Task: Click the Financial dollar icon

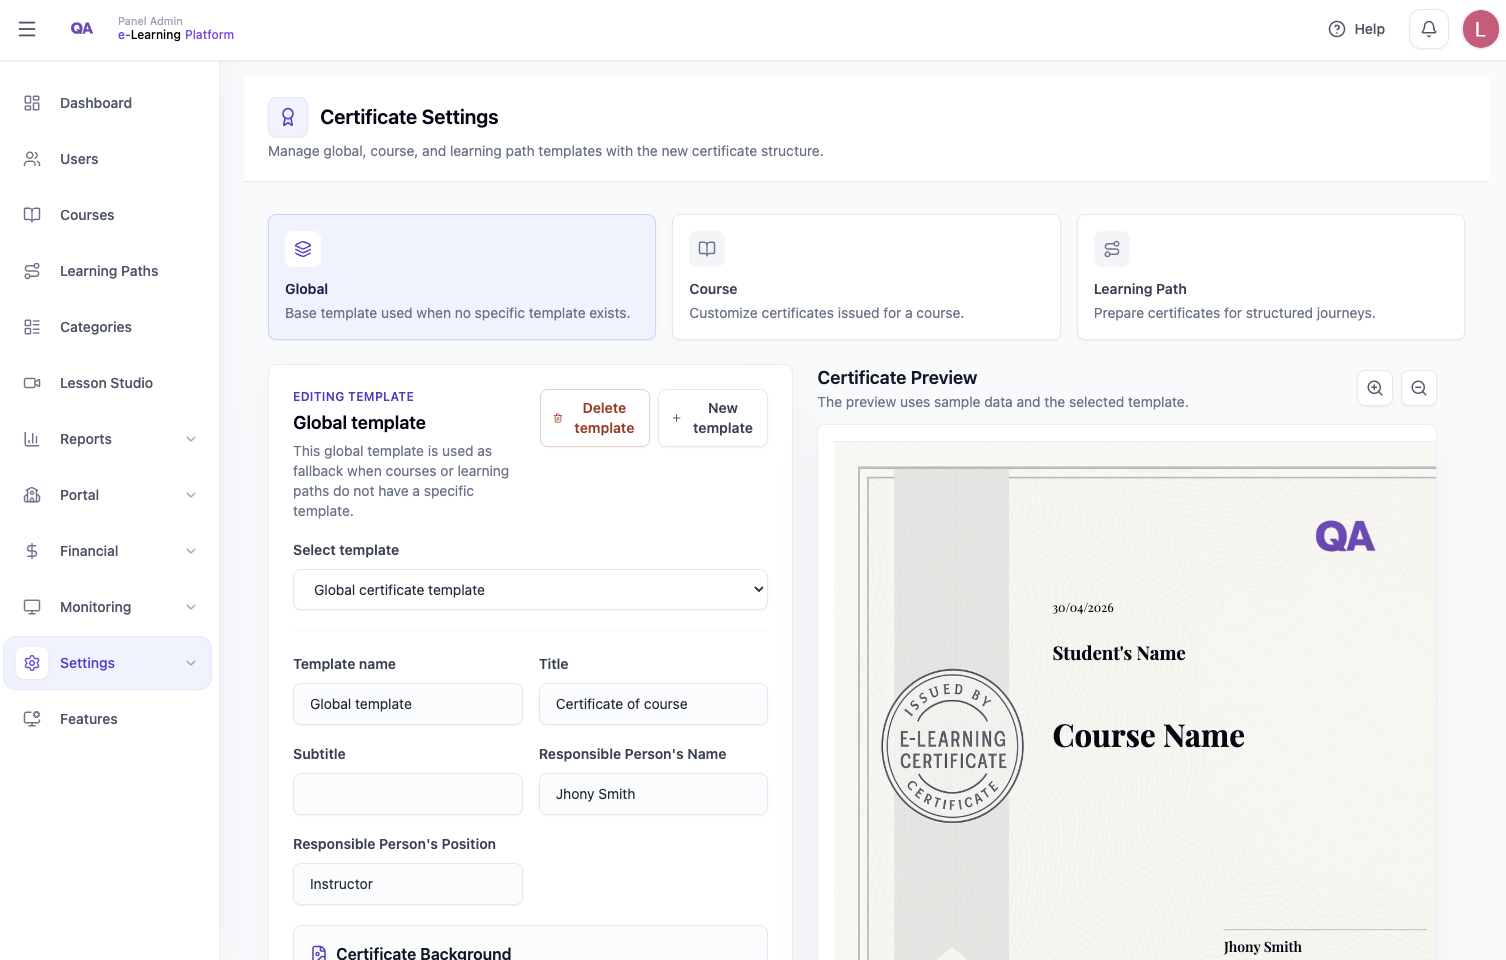Action: (x=32, y=551)
